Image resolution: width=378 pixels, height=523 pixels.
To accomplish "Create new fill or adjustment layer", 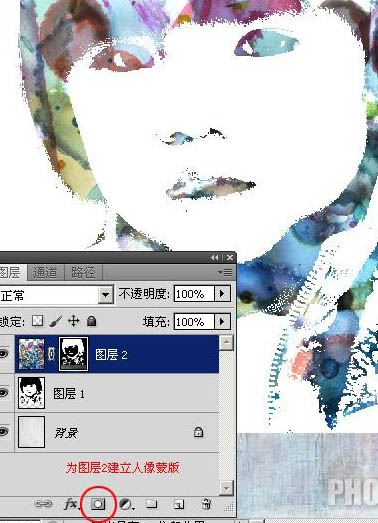I will [126, 504].
